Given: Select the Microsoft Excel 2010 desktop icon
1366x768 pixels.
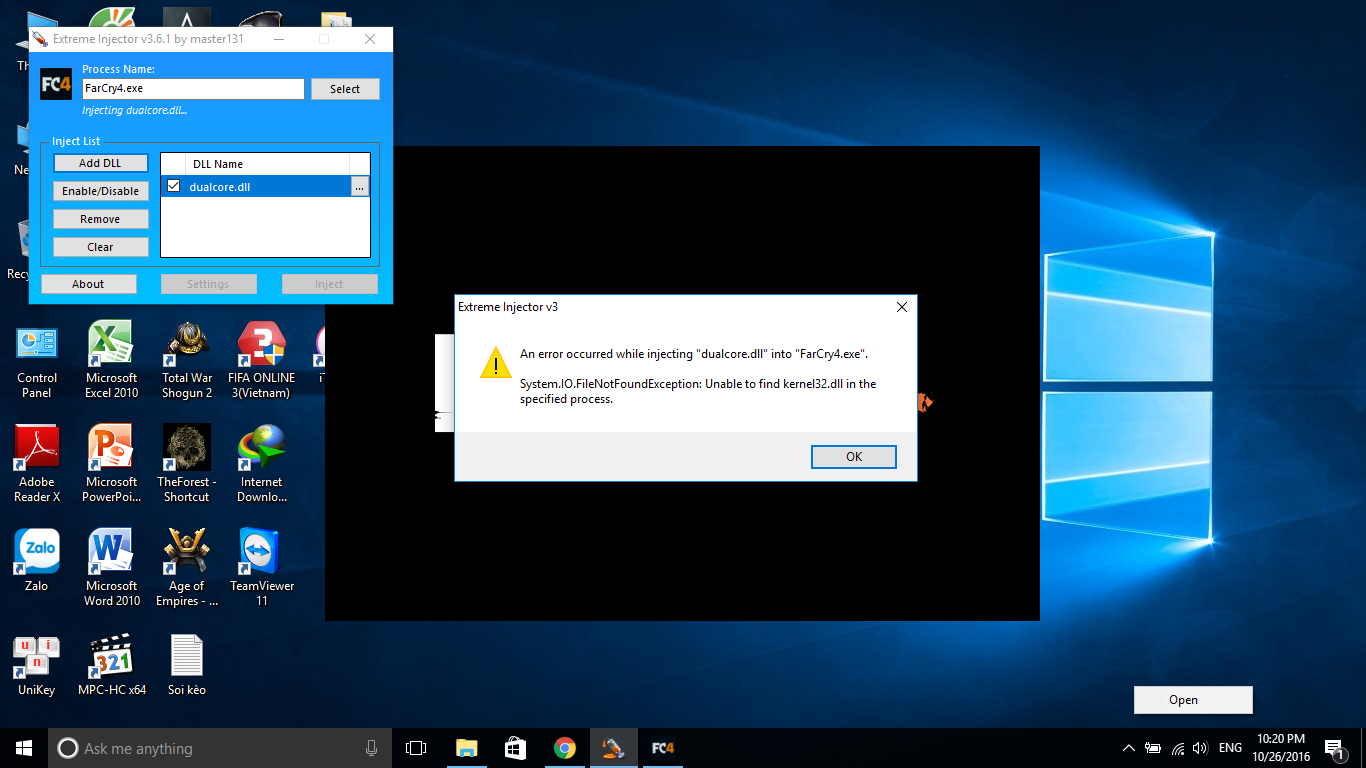Looking at the screenshot, I should pos(111,359).
